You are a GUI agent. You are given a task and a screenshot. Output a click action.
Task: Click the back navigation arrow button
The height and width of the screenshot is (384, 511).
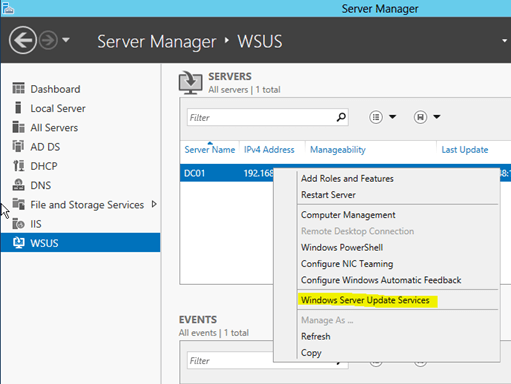[x=22, y=41]
